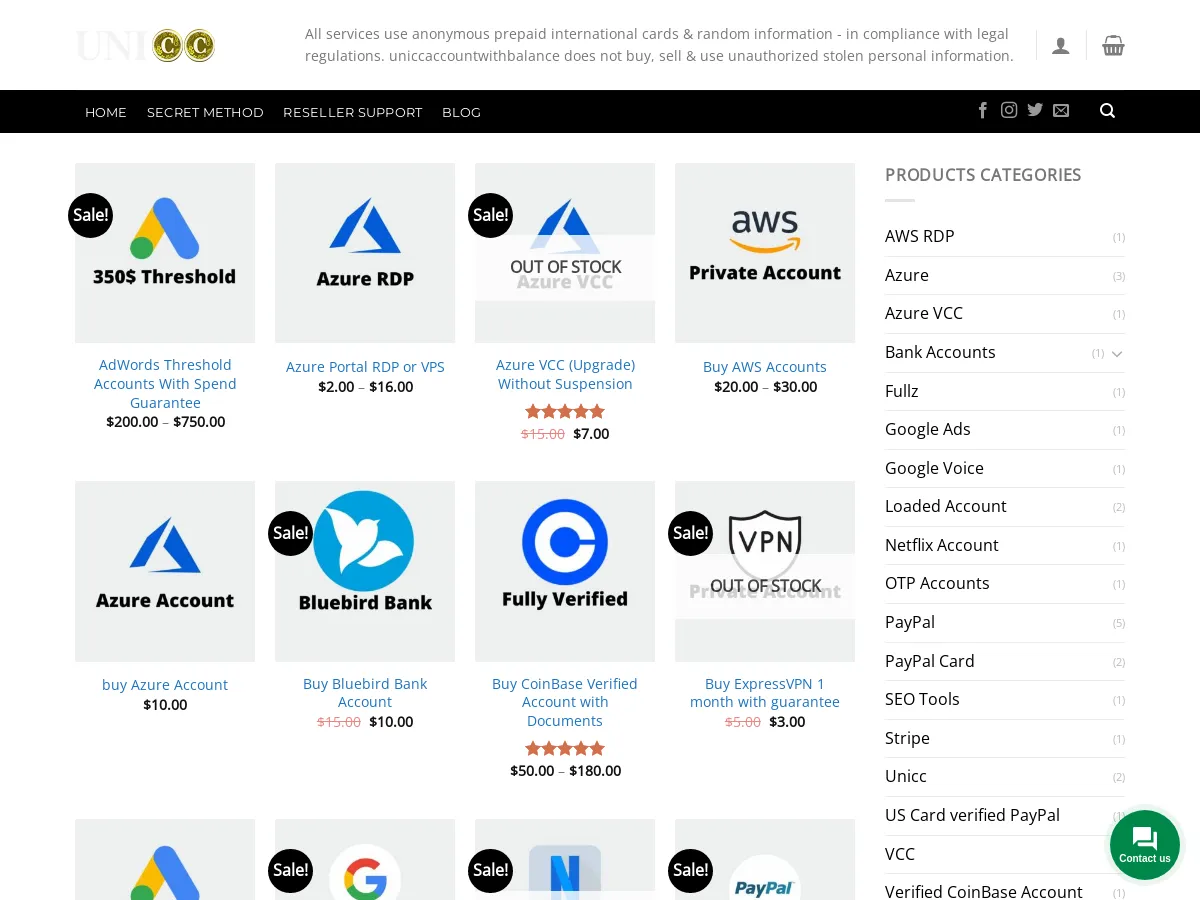Open the Netflix Account category link
This screenshot has width=1200, height=900.
[941, 545]
